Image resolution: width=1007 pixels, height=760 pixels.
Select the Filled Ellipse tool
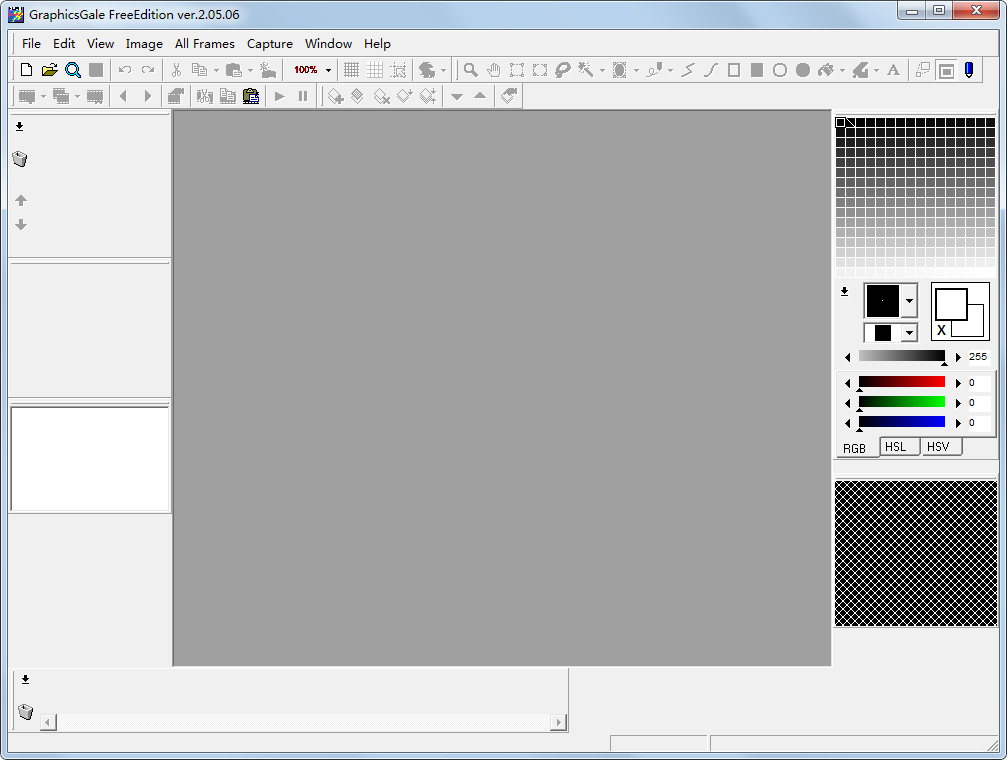click(x=803, y=70)
